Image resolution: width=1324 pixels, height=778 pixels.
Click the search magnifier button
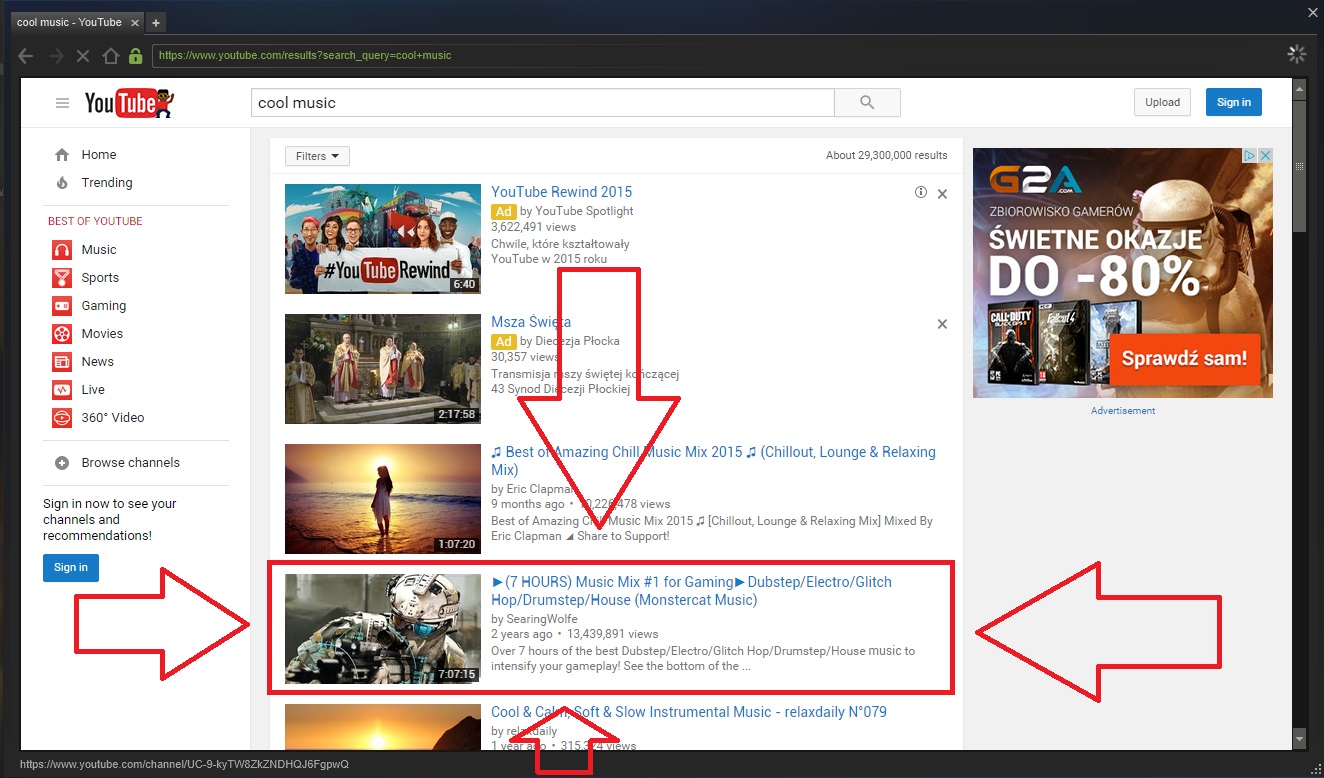click(867, 103)
